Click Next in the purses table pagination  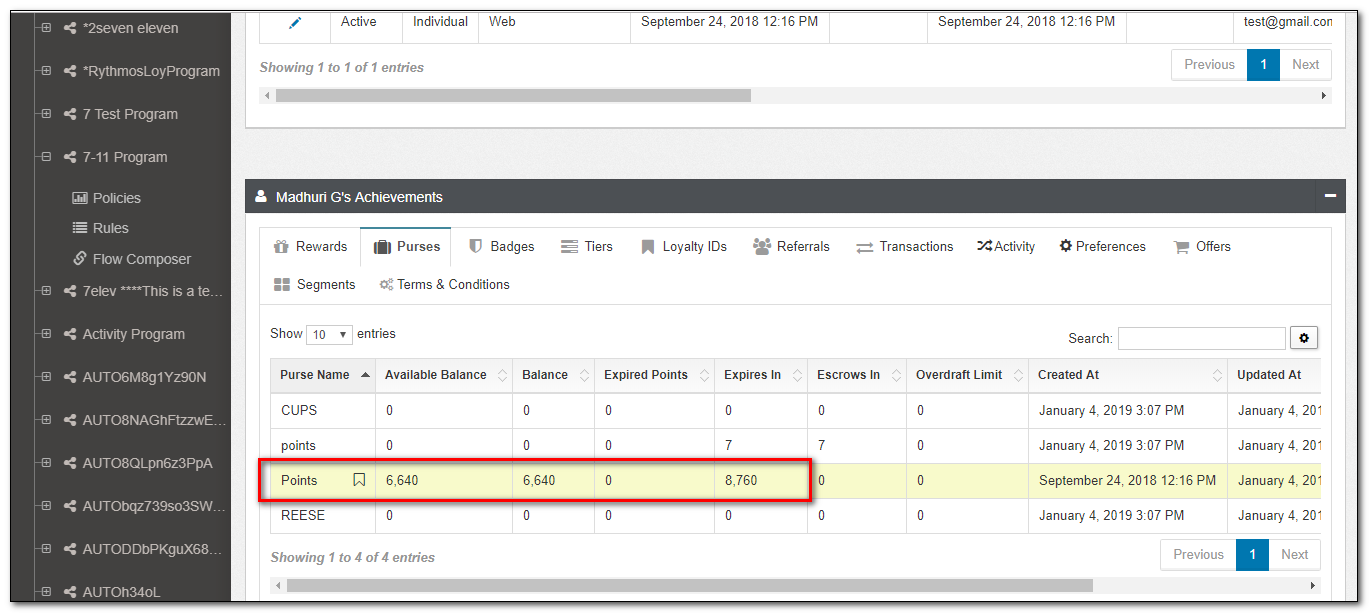coord(1294,555)
